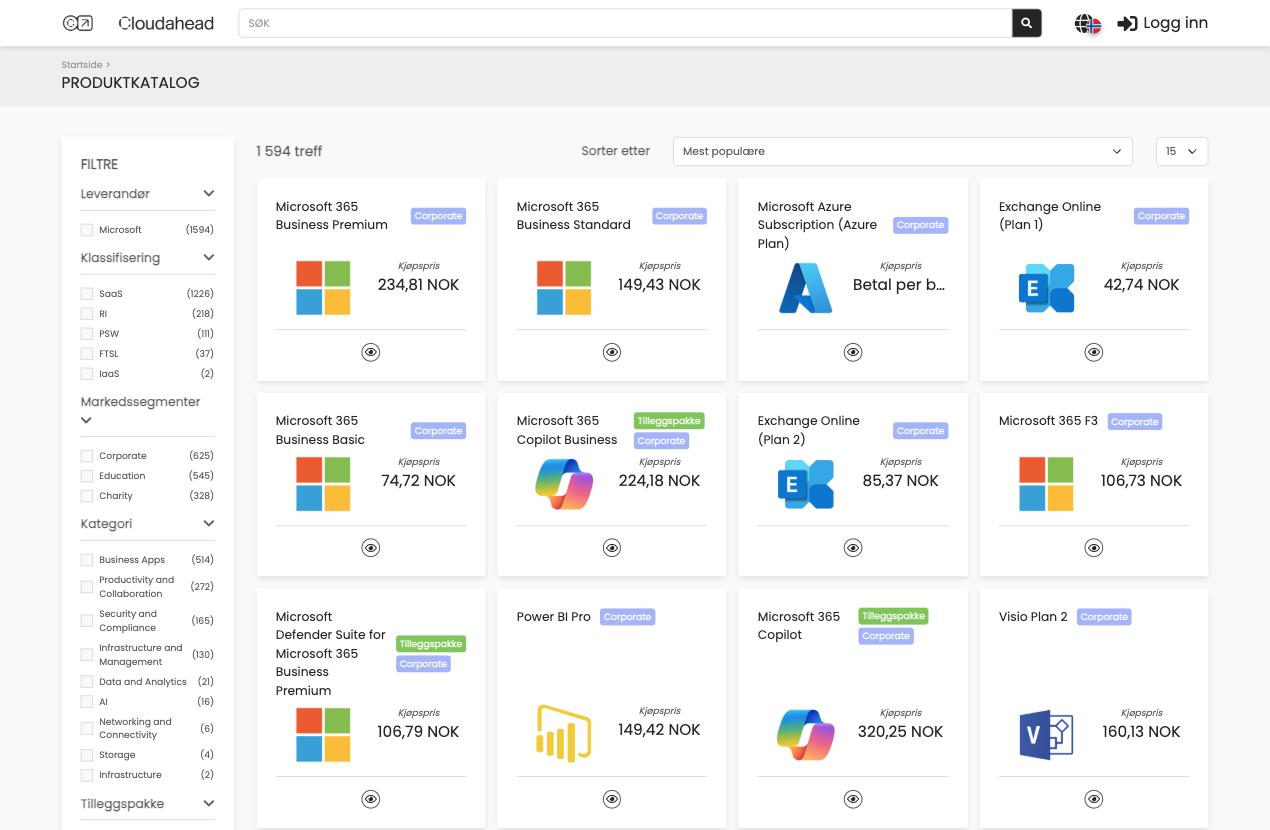Check the Infrastructure and Management filter
The image size is (1270, 830).
[87, 655]
